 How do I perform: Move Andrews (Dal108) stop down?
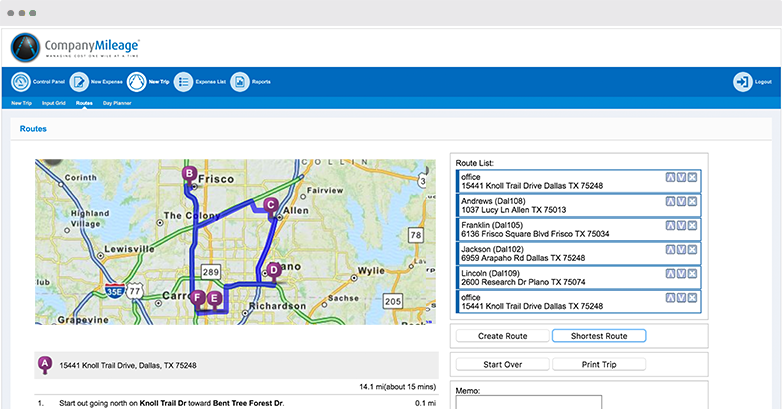tap(681, 202)
